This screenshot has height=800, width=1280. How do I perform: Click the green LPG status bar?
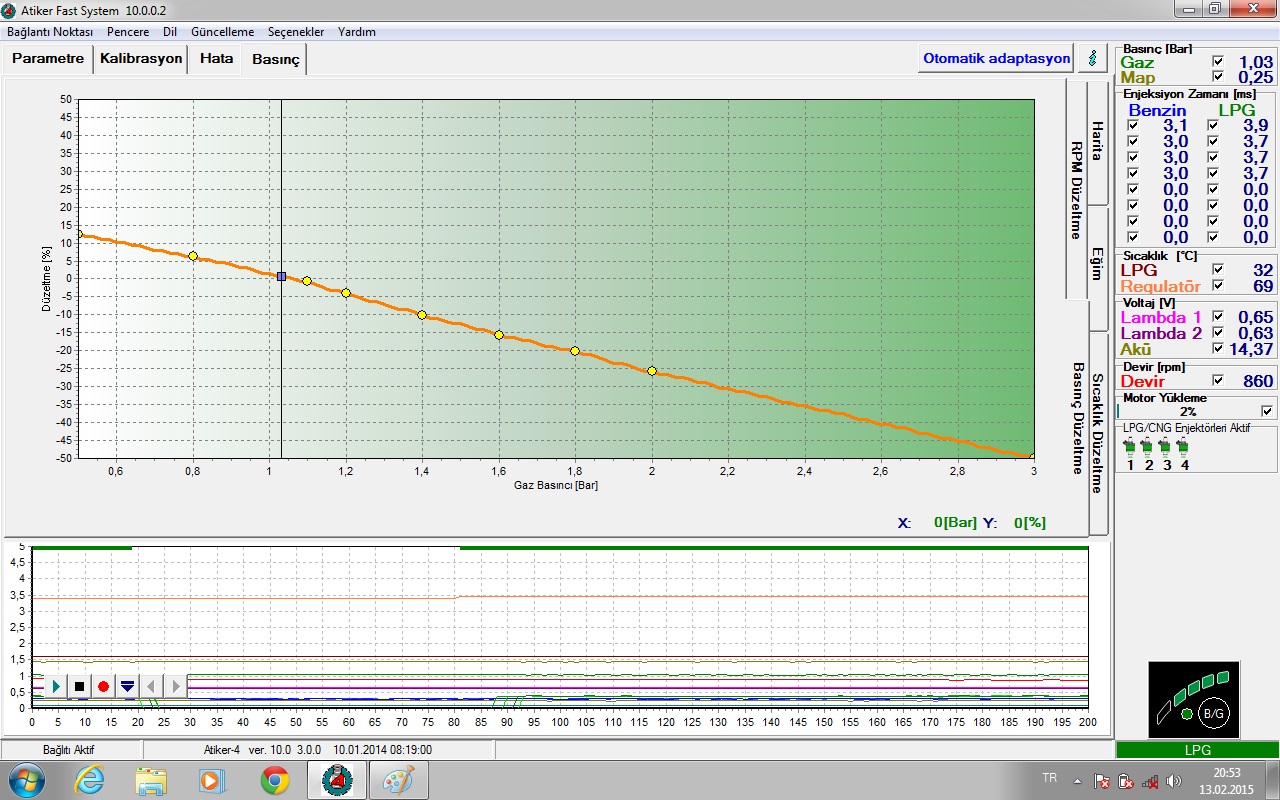[1197, 750]
